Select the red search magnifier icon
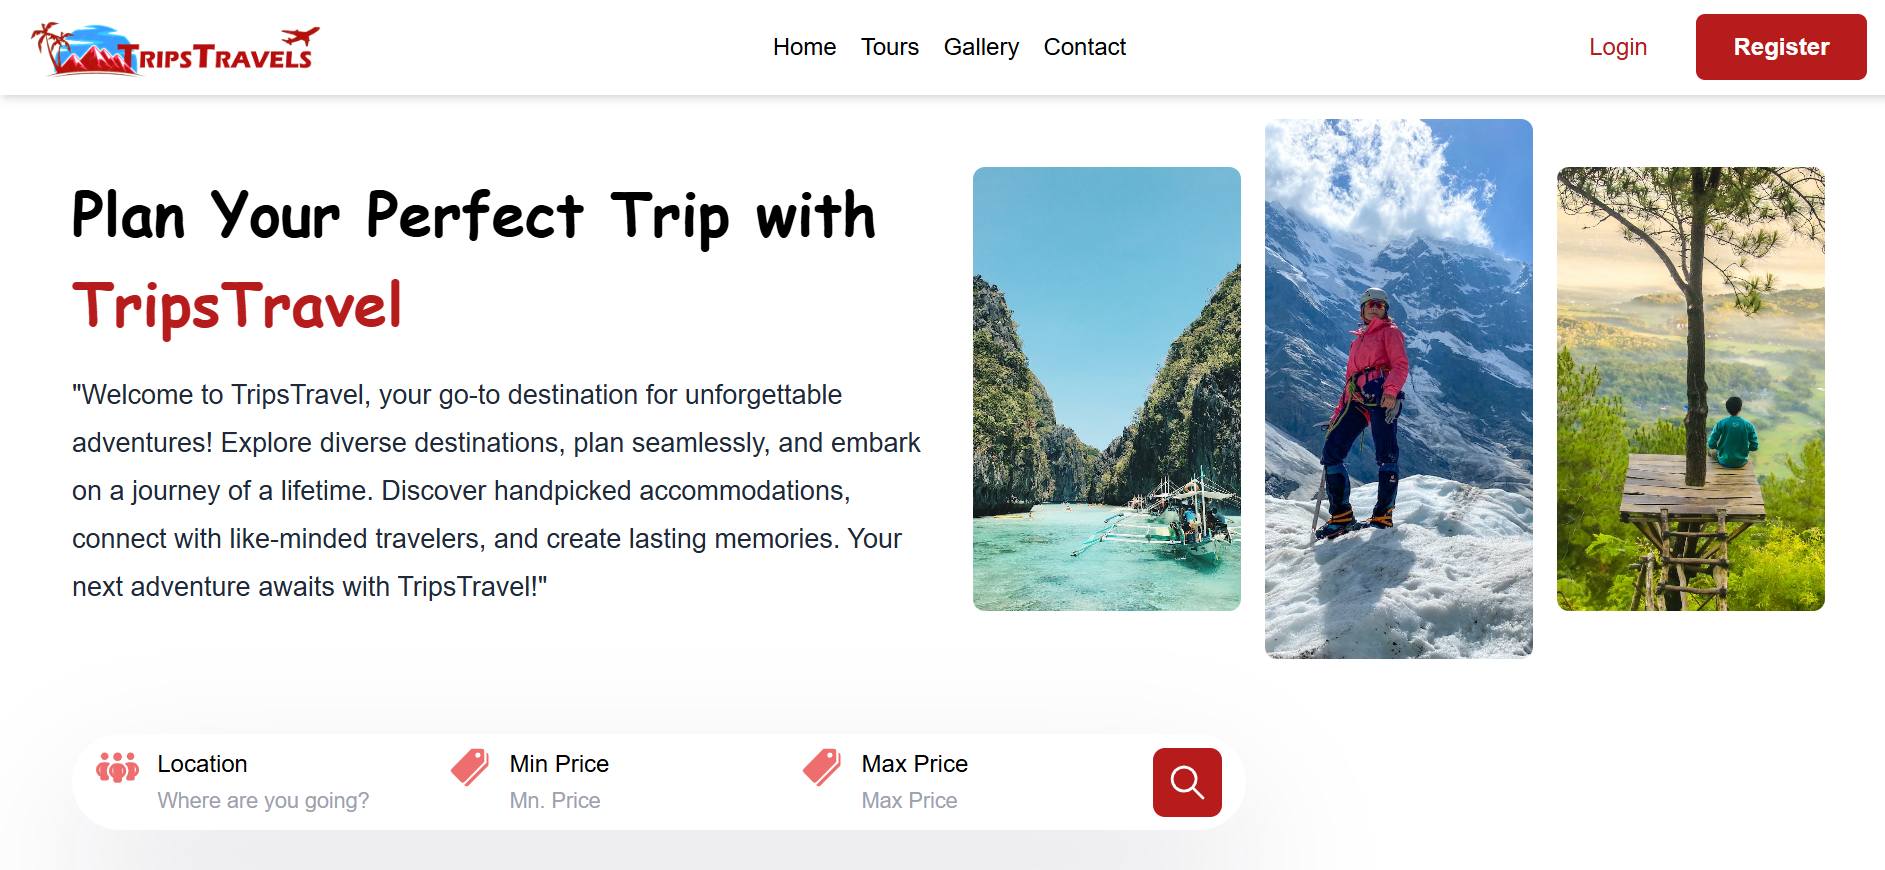This screenshot has width=1885, height=870. pyautogui.click(x=1187, y=782)
